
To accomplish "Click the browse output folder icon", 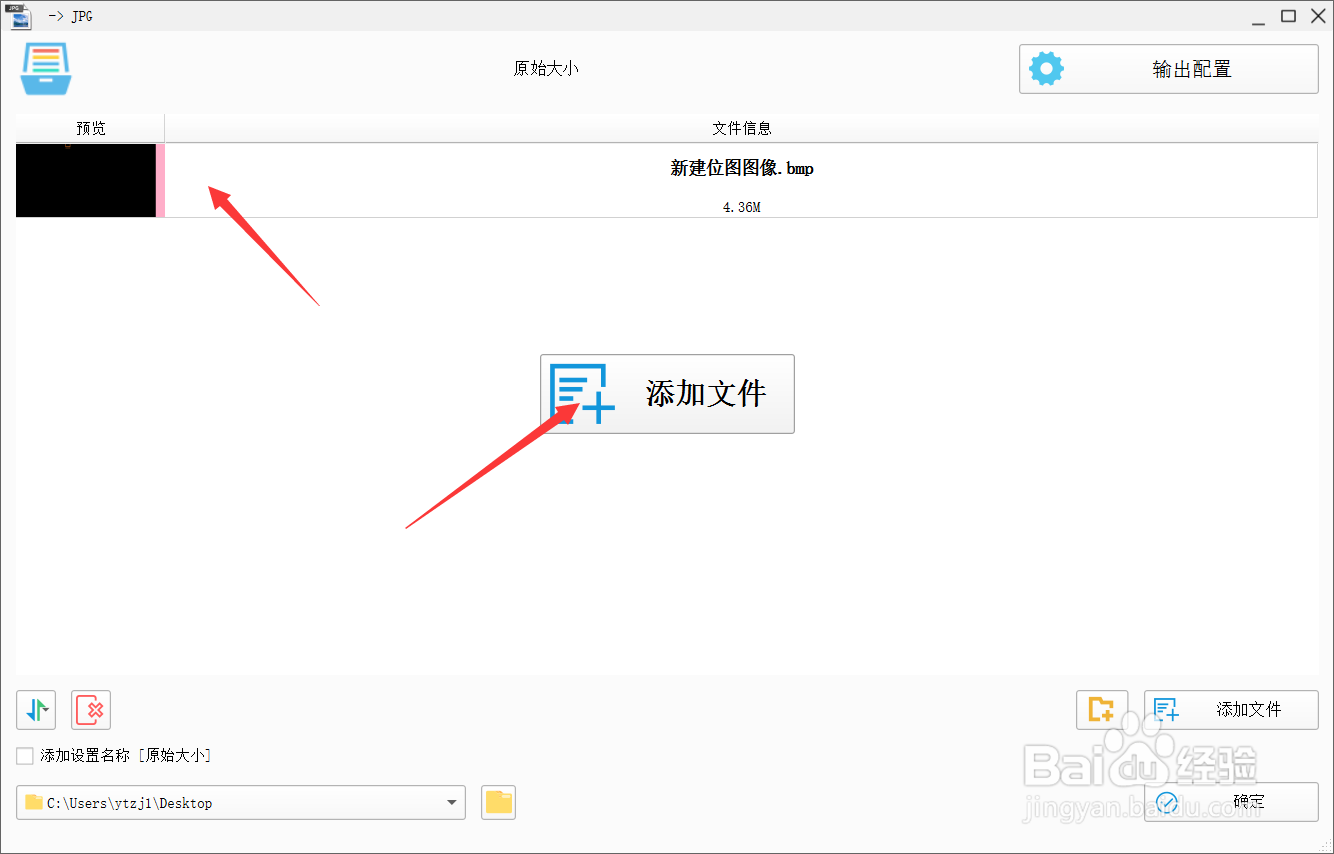I will coord(498,802).
